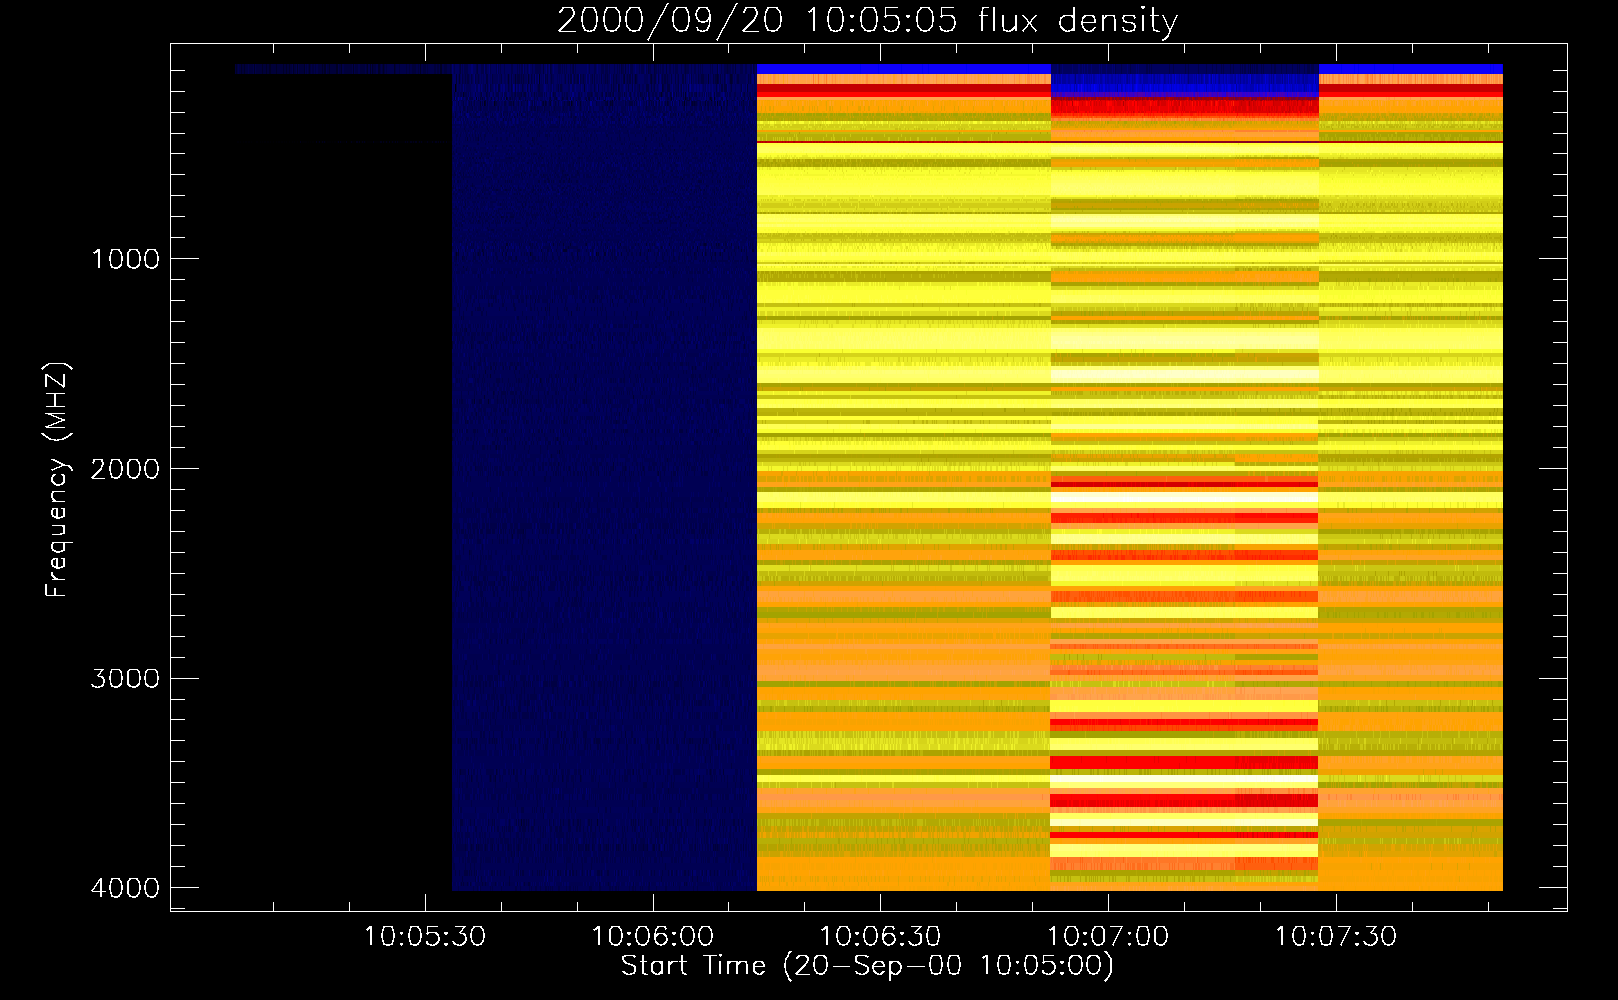Image resolution: width=1618 pixels, height=1000 pixels.
Task: Click the plot title '2000/09/20 10:05:05 flux density'
Action: [x=867, y=20]
